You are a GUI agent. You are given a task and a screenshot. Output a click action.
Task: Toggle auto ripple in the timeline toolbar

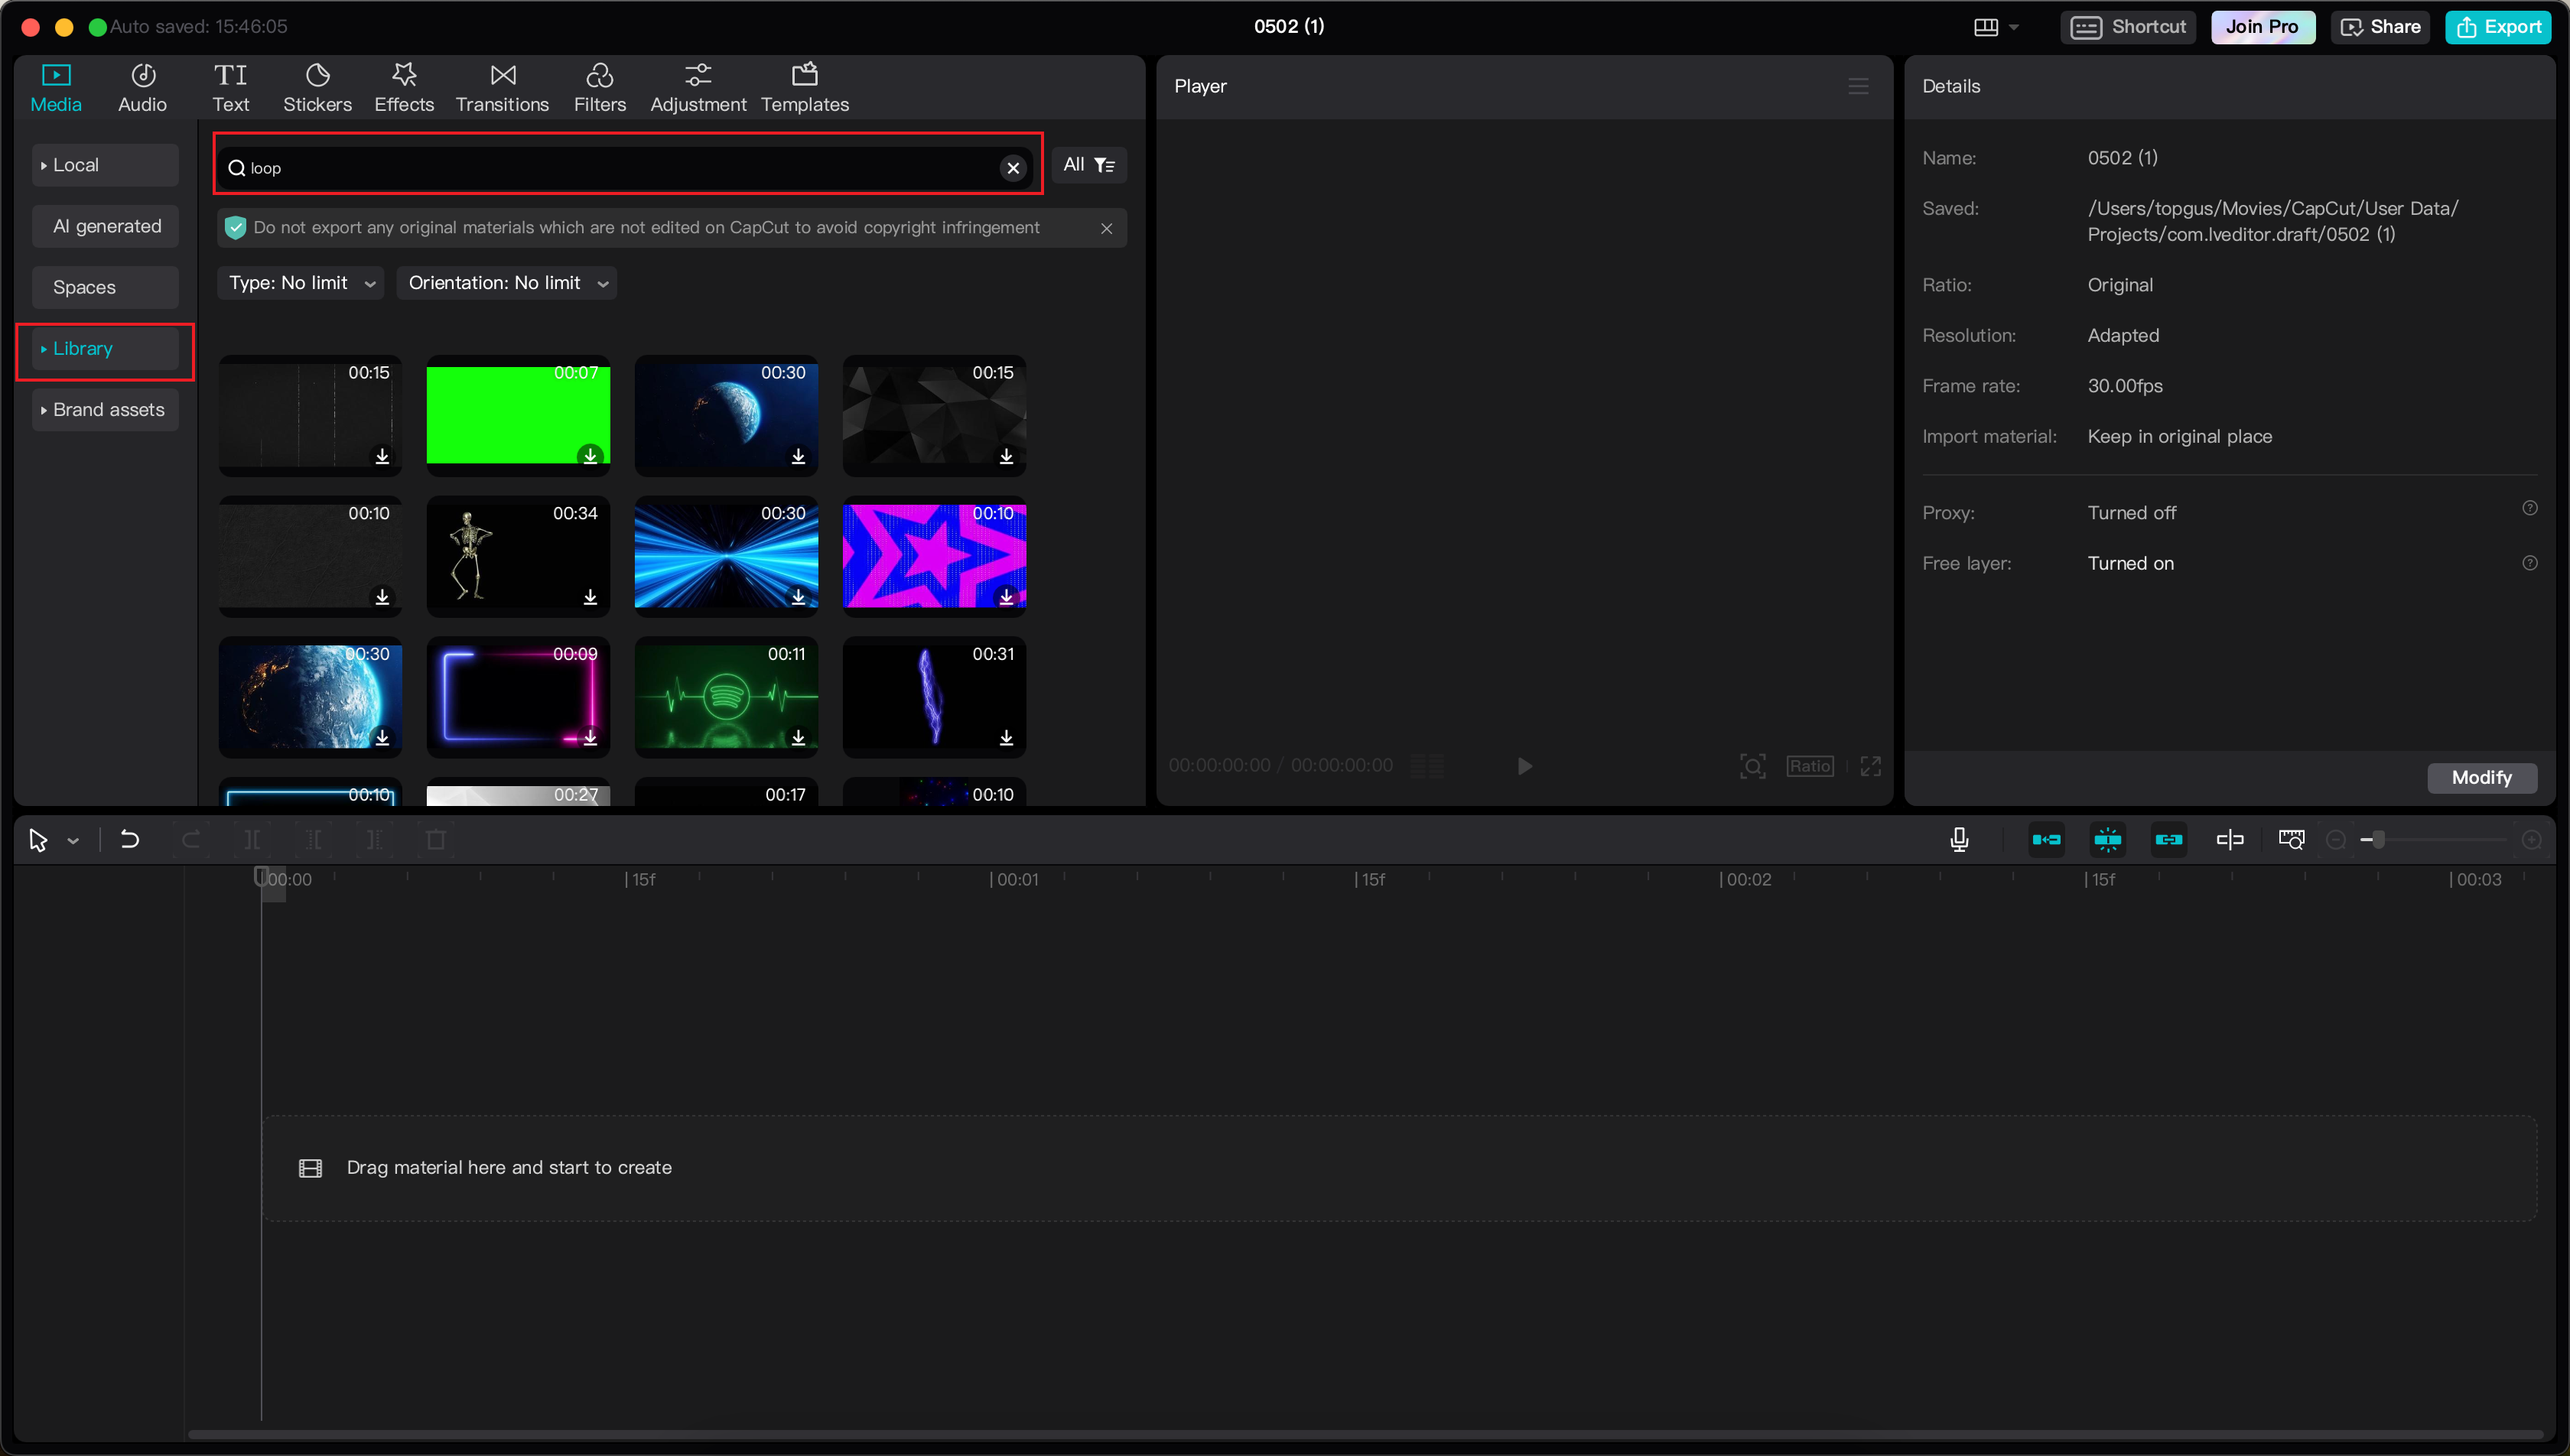coord(2046,839)
